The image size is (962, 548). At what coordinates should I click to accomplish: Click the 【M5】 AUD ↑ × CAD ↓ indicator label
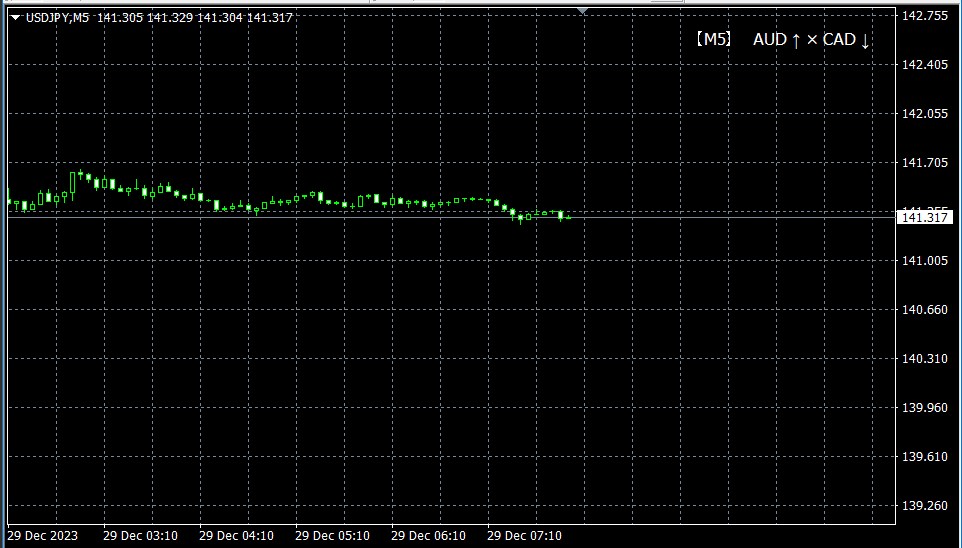coord(783,40)
